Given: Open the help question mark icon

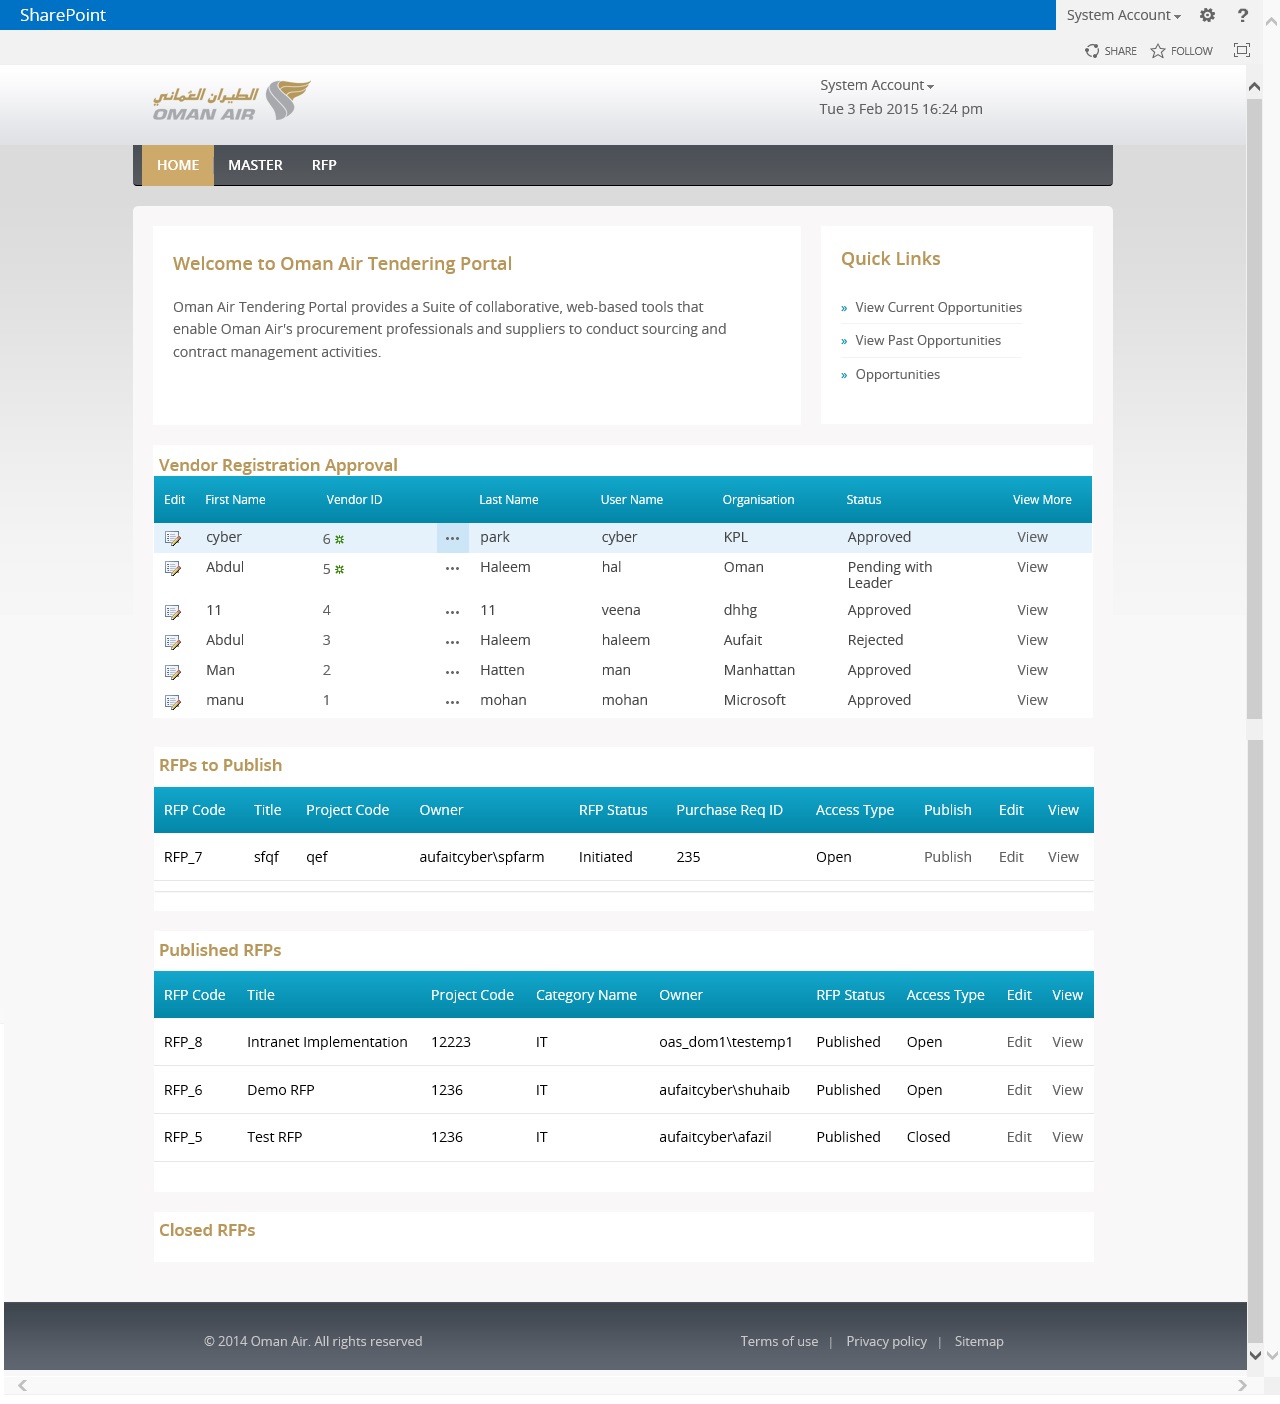Looking at the screenshot, I should [1243, 15].
